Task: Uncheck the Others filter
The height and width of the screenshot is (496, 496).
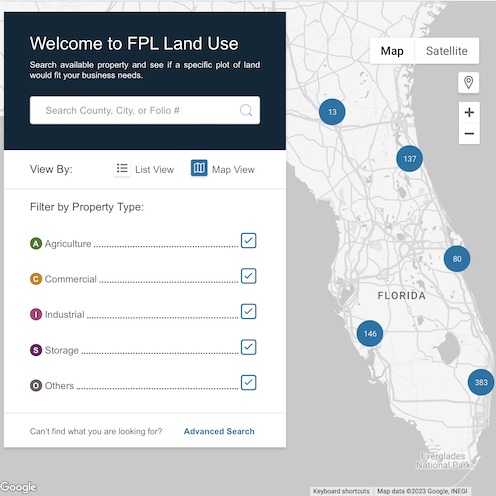Action: pos(249,382)
